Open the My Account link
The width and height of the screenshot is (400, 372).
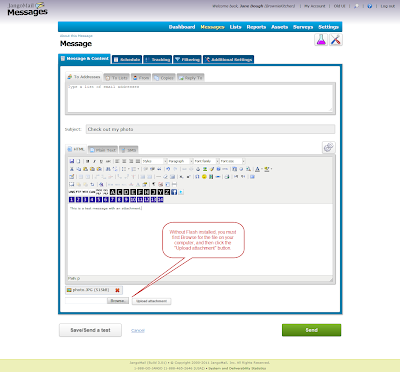tap(314, 6)
